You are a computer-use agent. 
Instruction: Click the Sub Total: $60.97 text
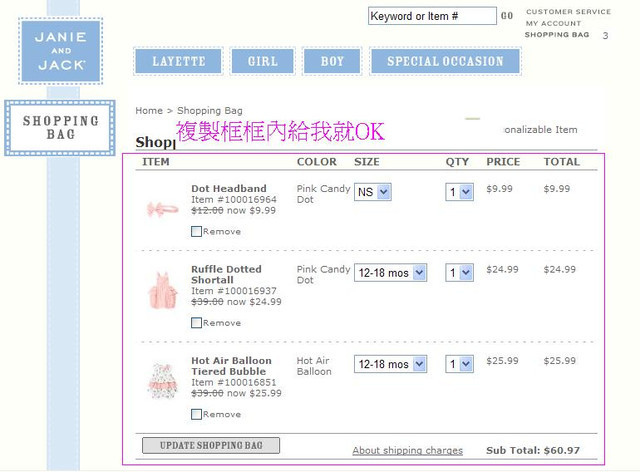533,450
